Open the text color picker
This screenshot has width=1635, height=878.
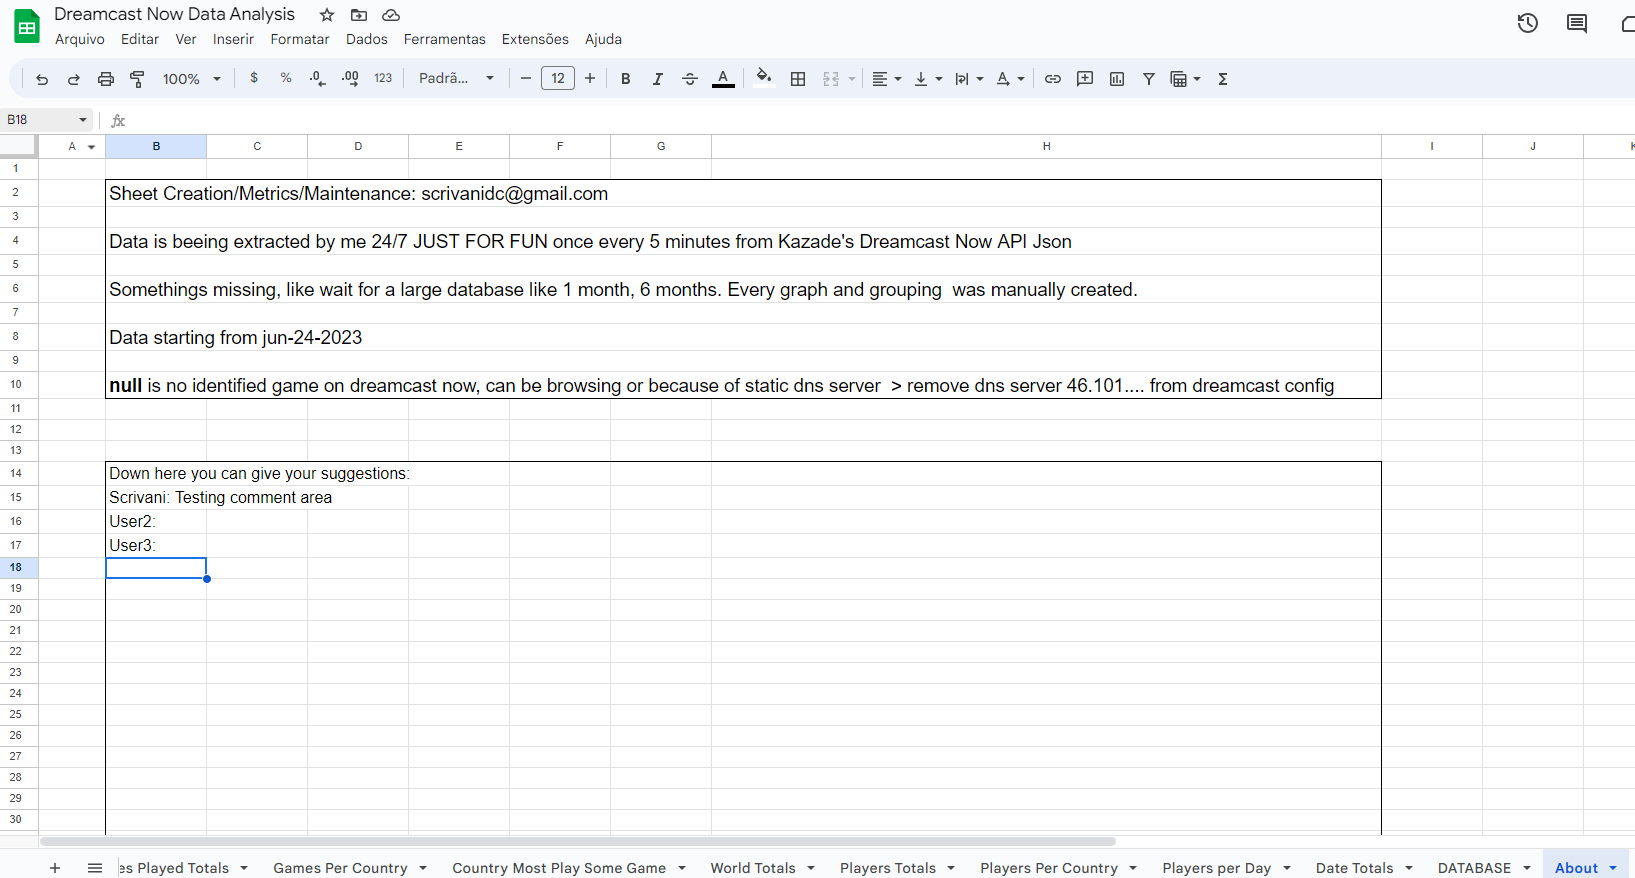pos(723,79)
